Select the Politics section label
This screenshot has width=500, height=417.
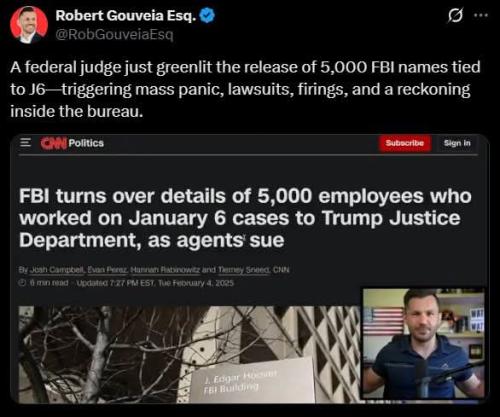tap(86, 143)
